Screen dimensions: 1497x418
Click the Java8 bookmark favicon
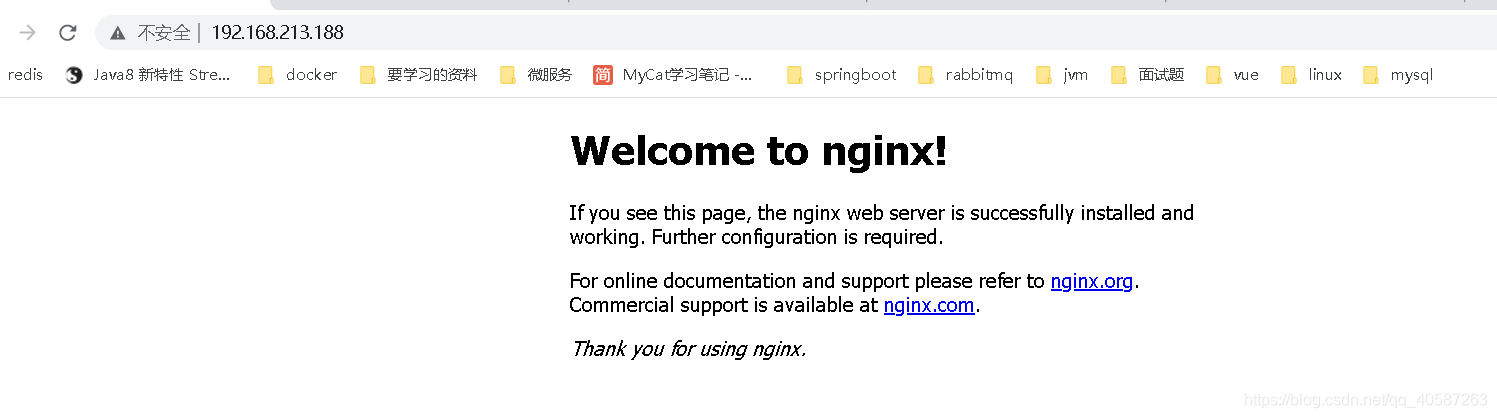74,74
